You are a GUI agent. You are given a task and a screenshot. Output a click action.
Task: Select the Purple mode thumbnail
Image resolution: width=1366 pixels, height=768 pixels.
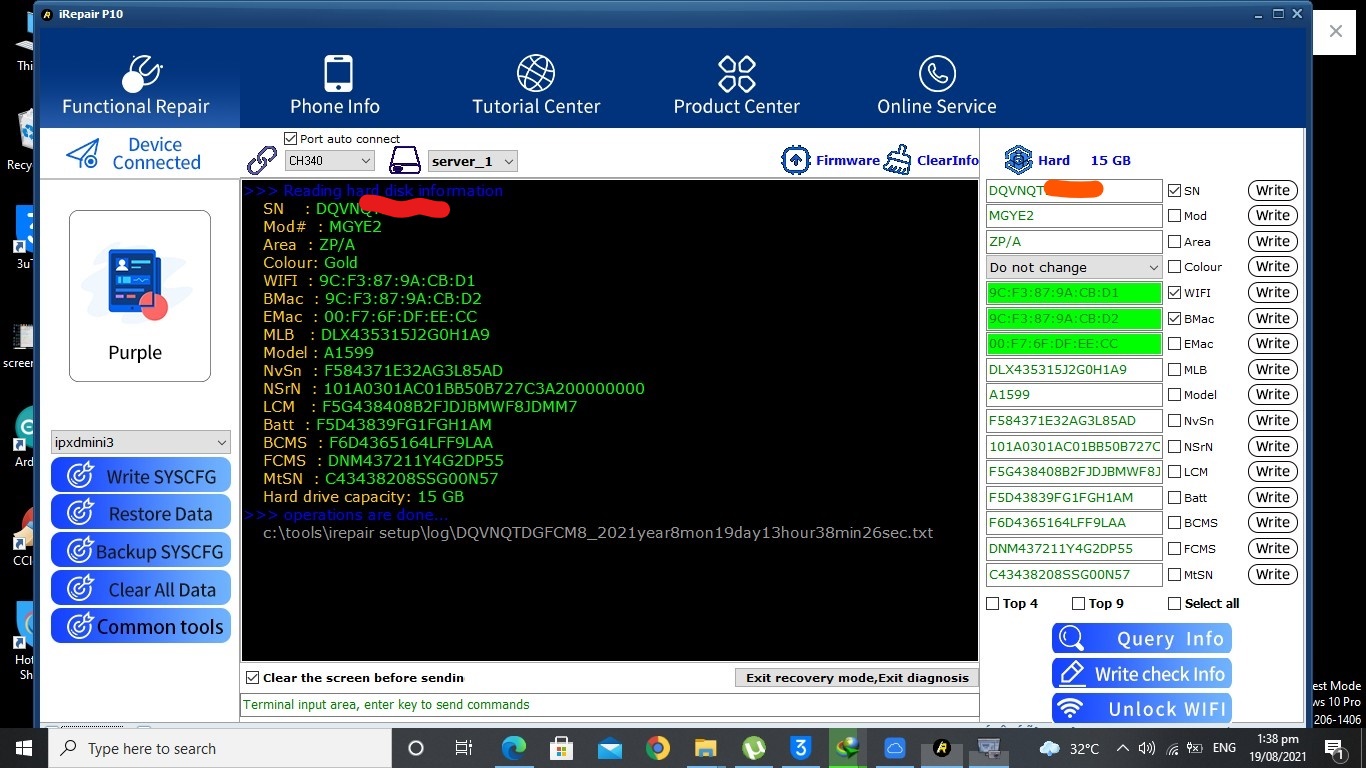click(x=140, y=296)
